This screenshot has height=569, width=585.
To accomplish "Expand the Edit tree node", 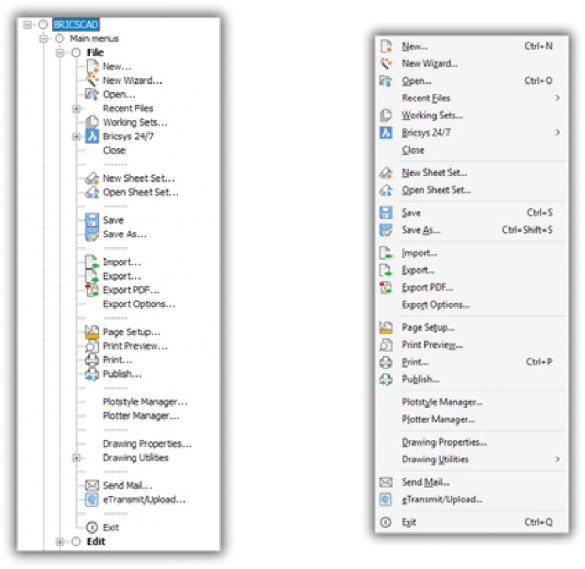I will pos(60,542).
